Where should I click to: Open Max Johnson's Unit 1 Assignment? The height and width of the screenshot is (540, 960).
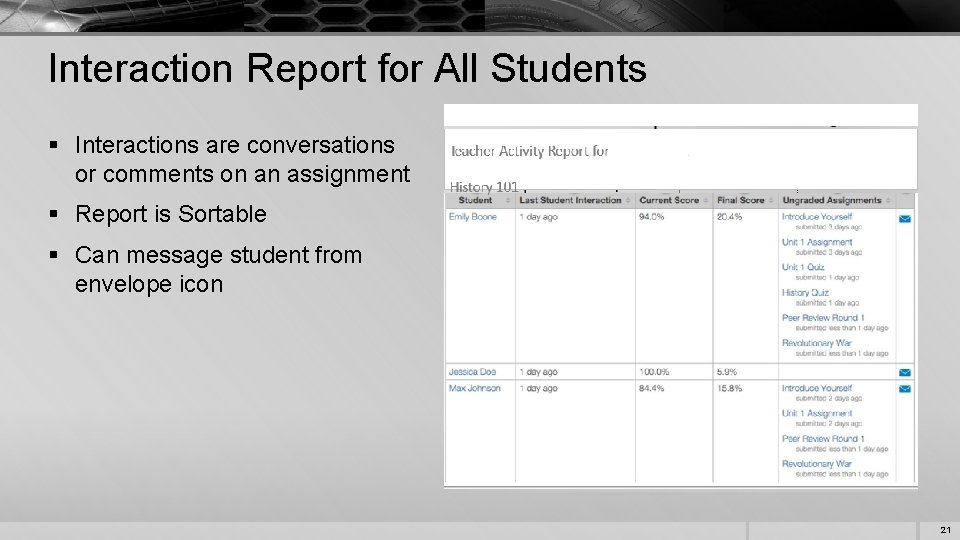coord(817,413)
